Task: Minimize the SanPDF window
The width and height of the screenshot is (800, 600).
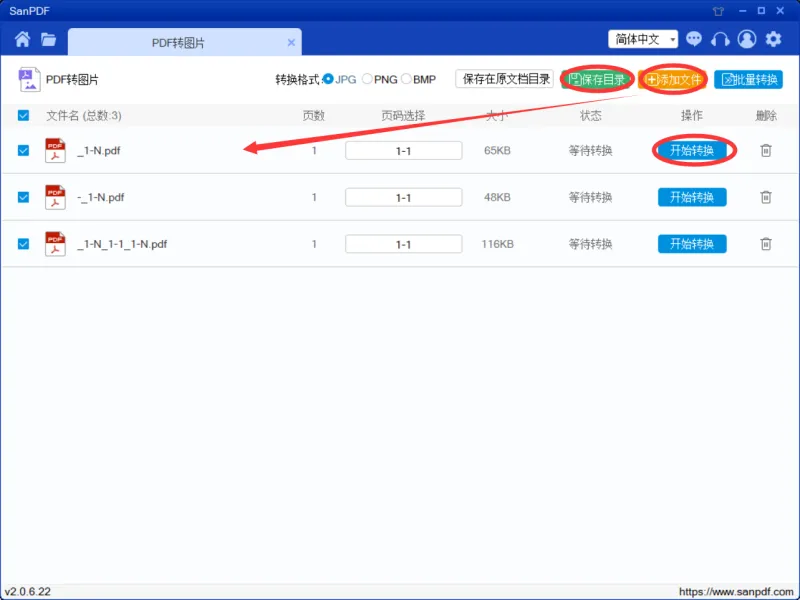Action: pyautogui.click(x=743, y=11)
